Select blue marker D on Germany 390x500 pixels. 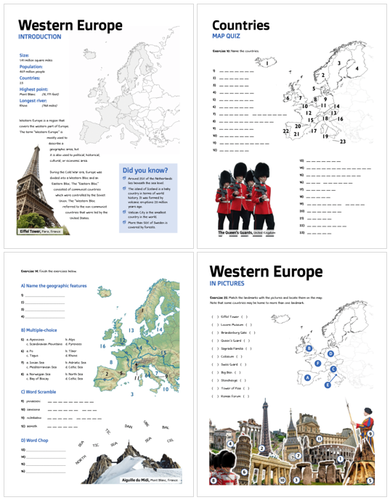(330, 354)
